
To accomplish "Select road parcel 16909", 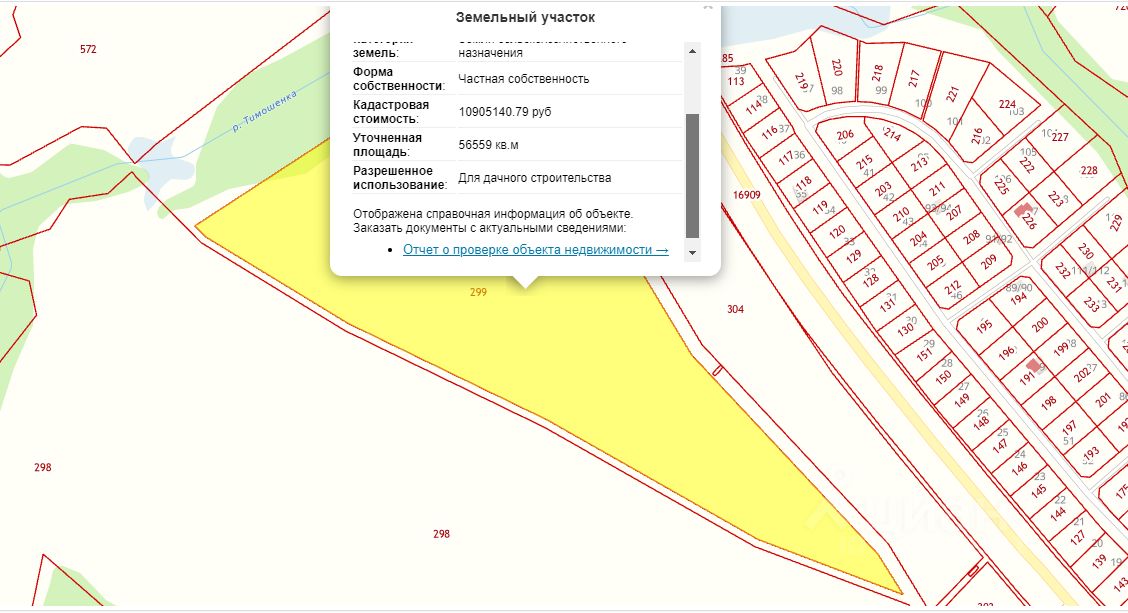I will (746, 195).
